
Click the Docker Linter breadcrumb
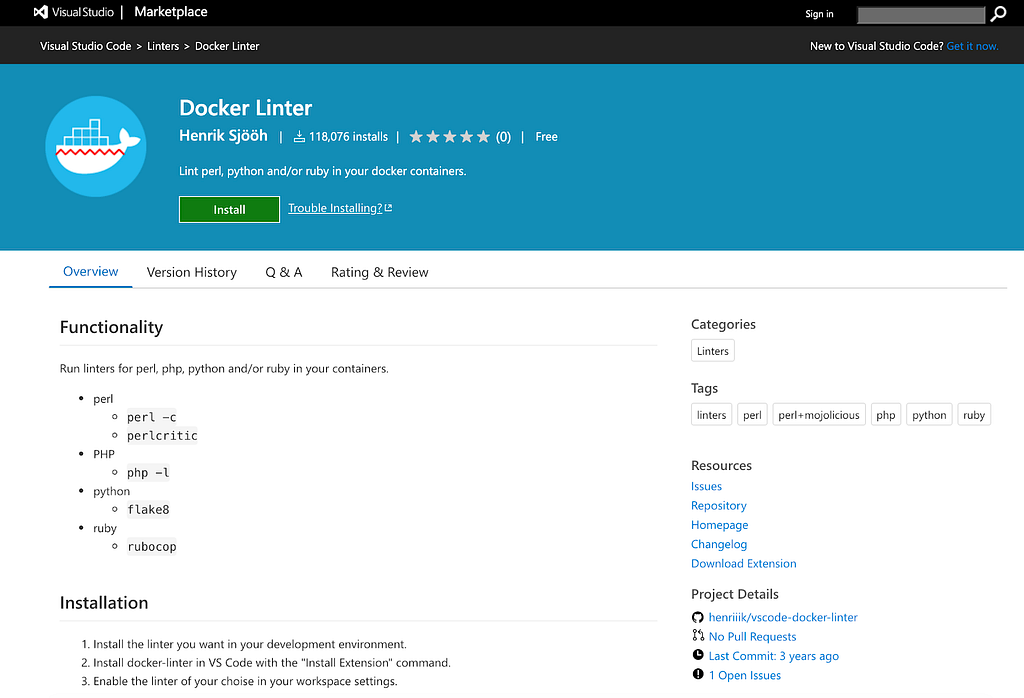227,46
